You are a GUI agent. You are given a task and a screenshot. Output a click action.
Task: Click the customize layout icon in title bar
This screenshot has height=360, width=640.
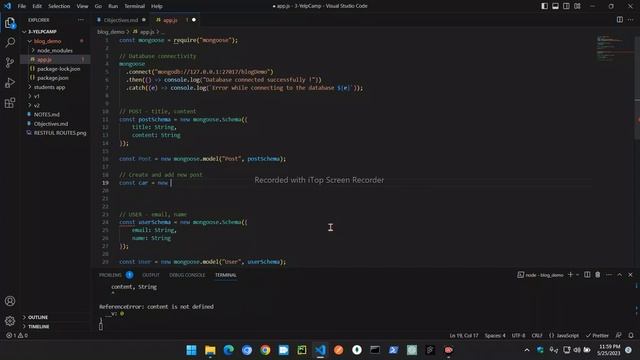click(577, 6)
